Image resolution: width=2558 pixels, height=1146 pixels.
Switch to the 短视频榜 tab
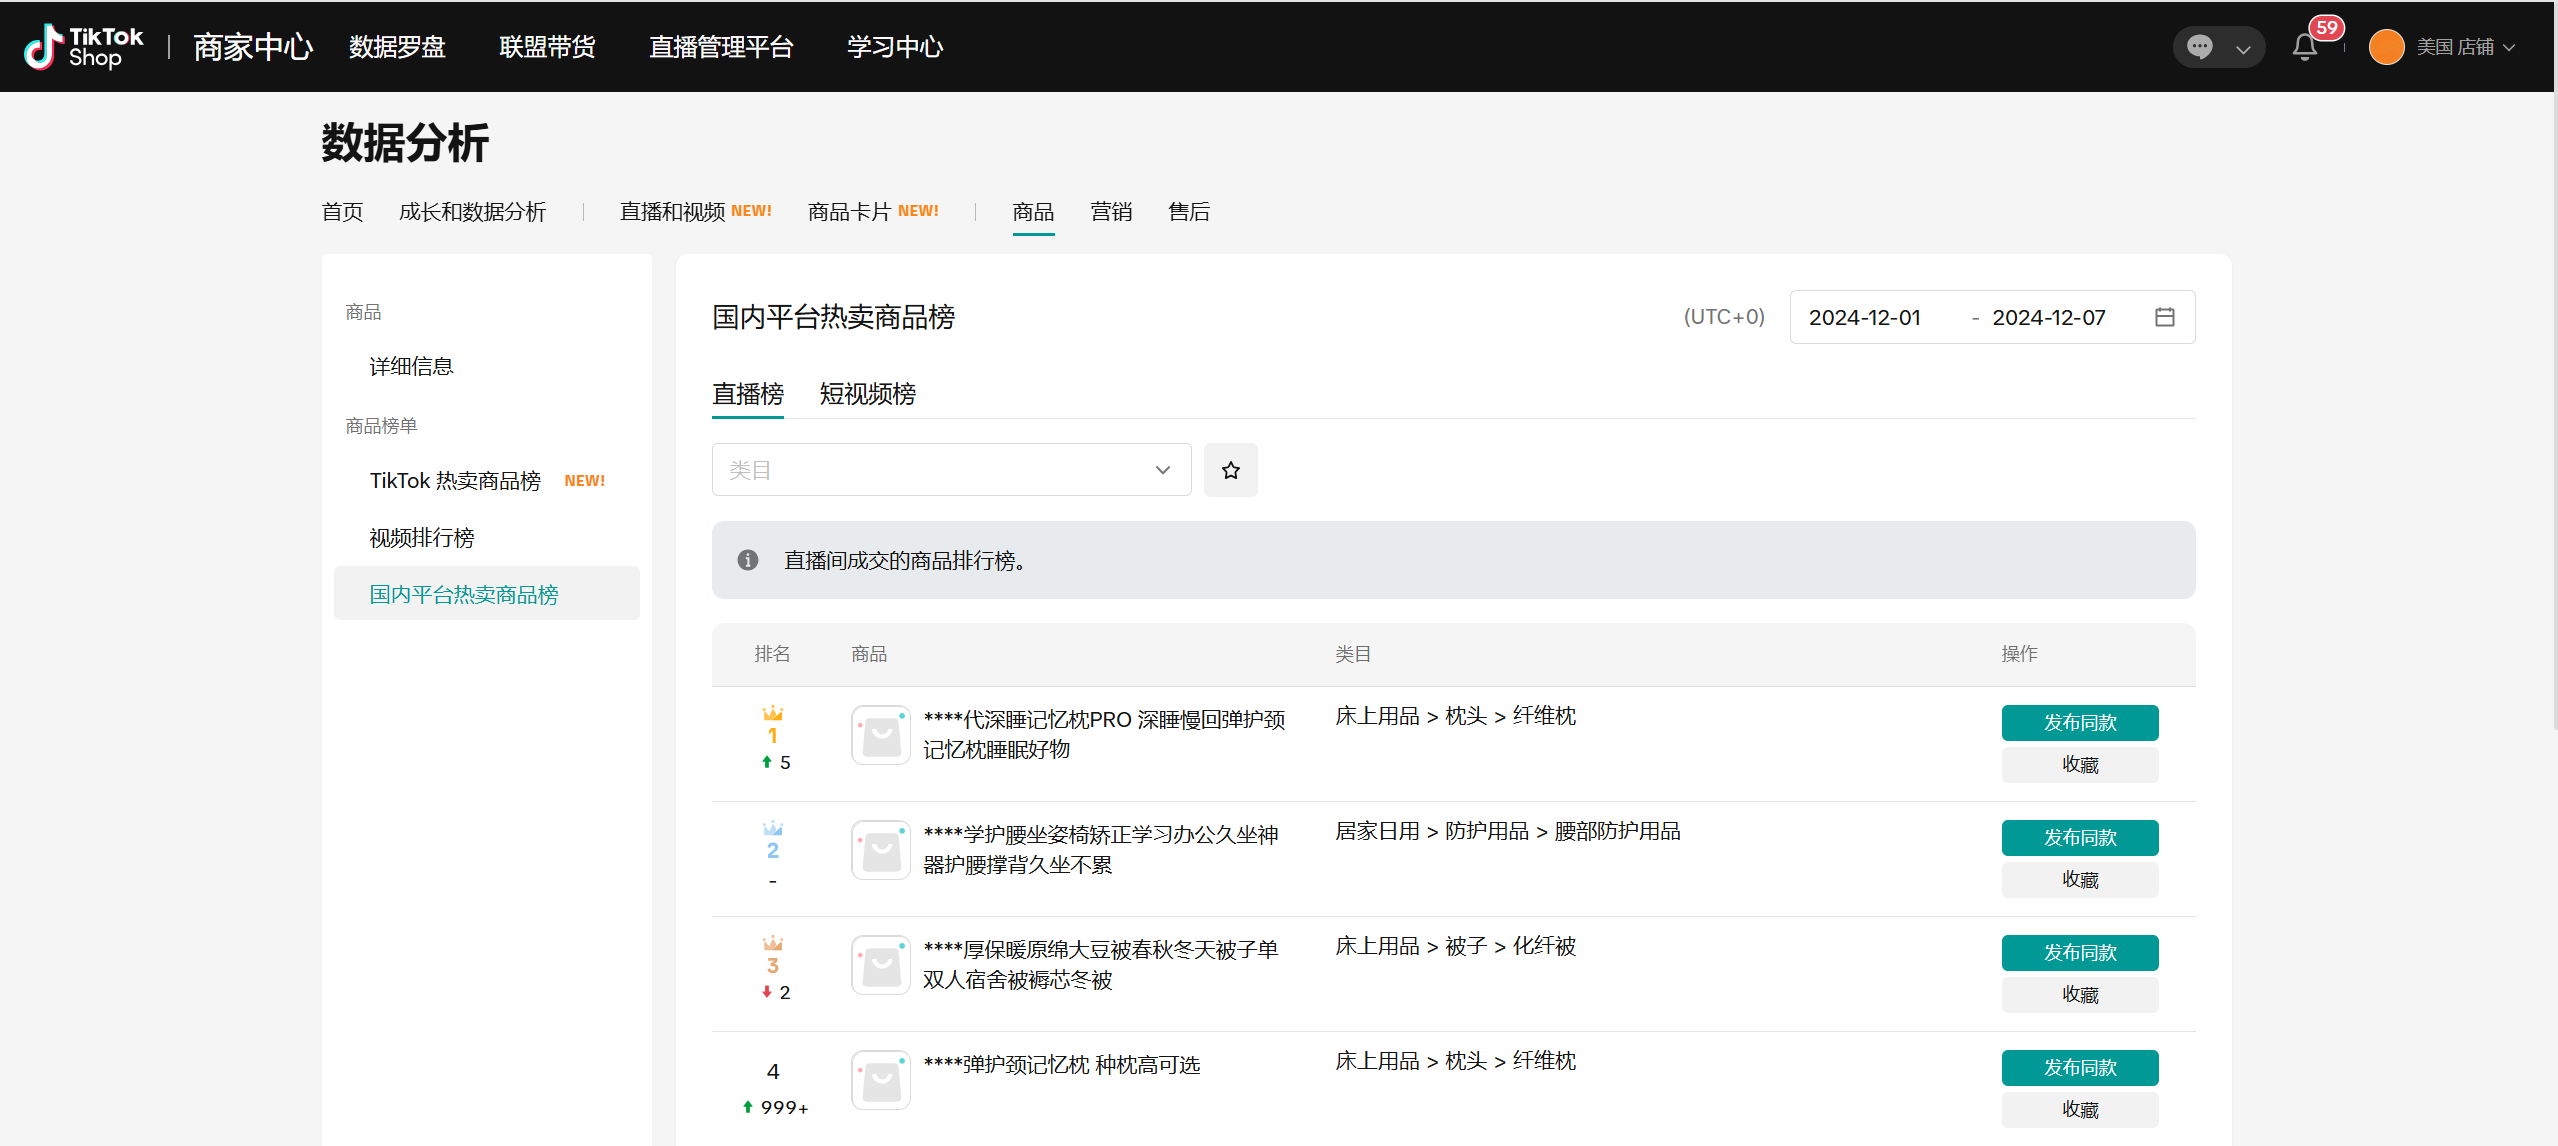pos(867,394)
